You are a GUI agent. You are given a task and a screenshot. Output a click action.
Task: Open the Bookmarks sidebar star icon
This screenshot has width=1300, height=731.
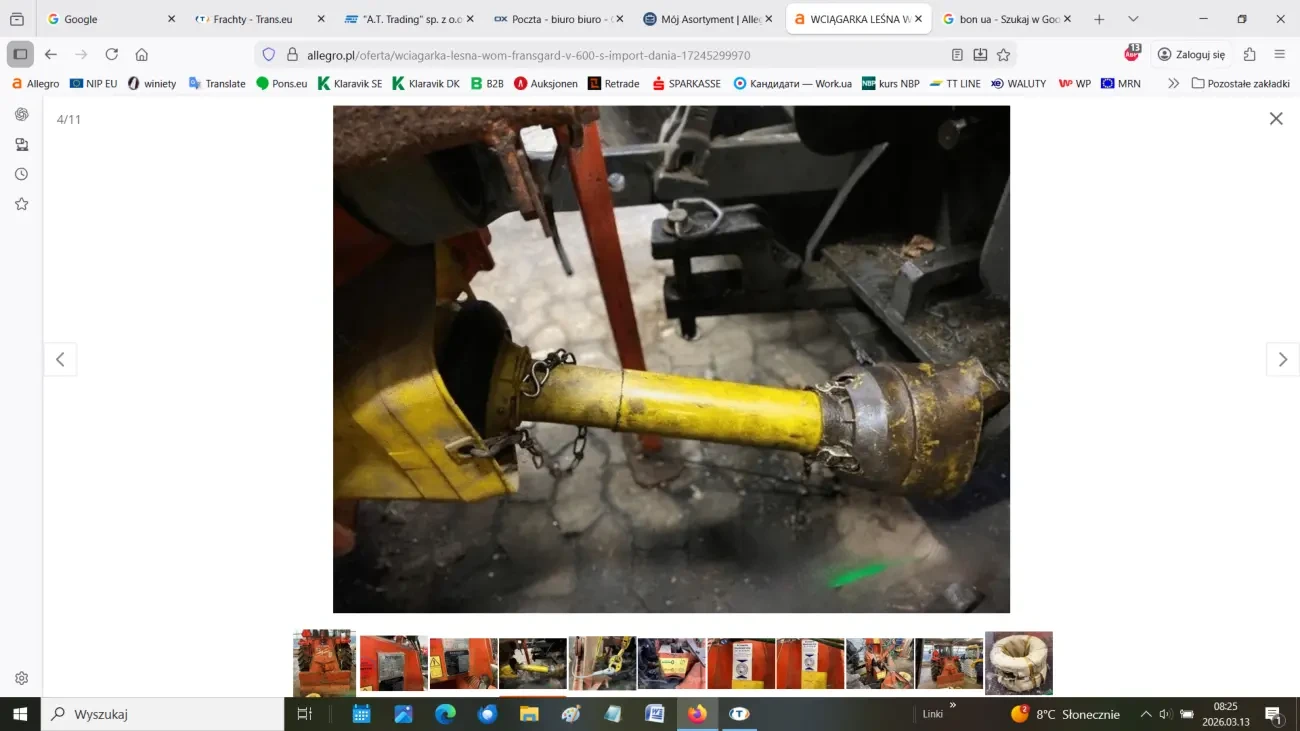[21, 204]
